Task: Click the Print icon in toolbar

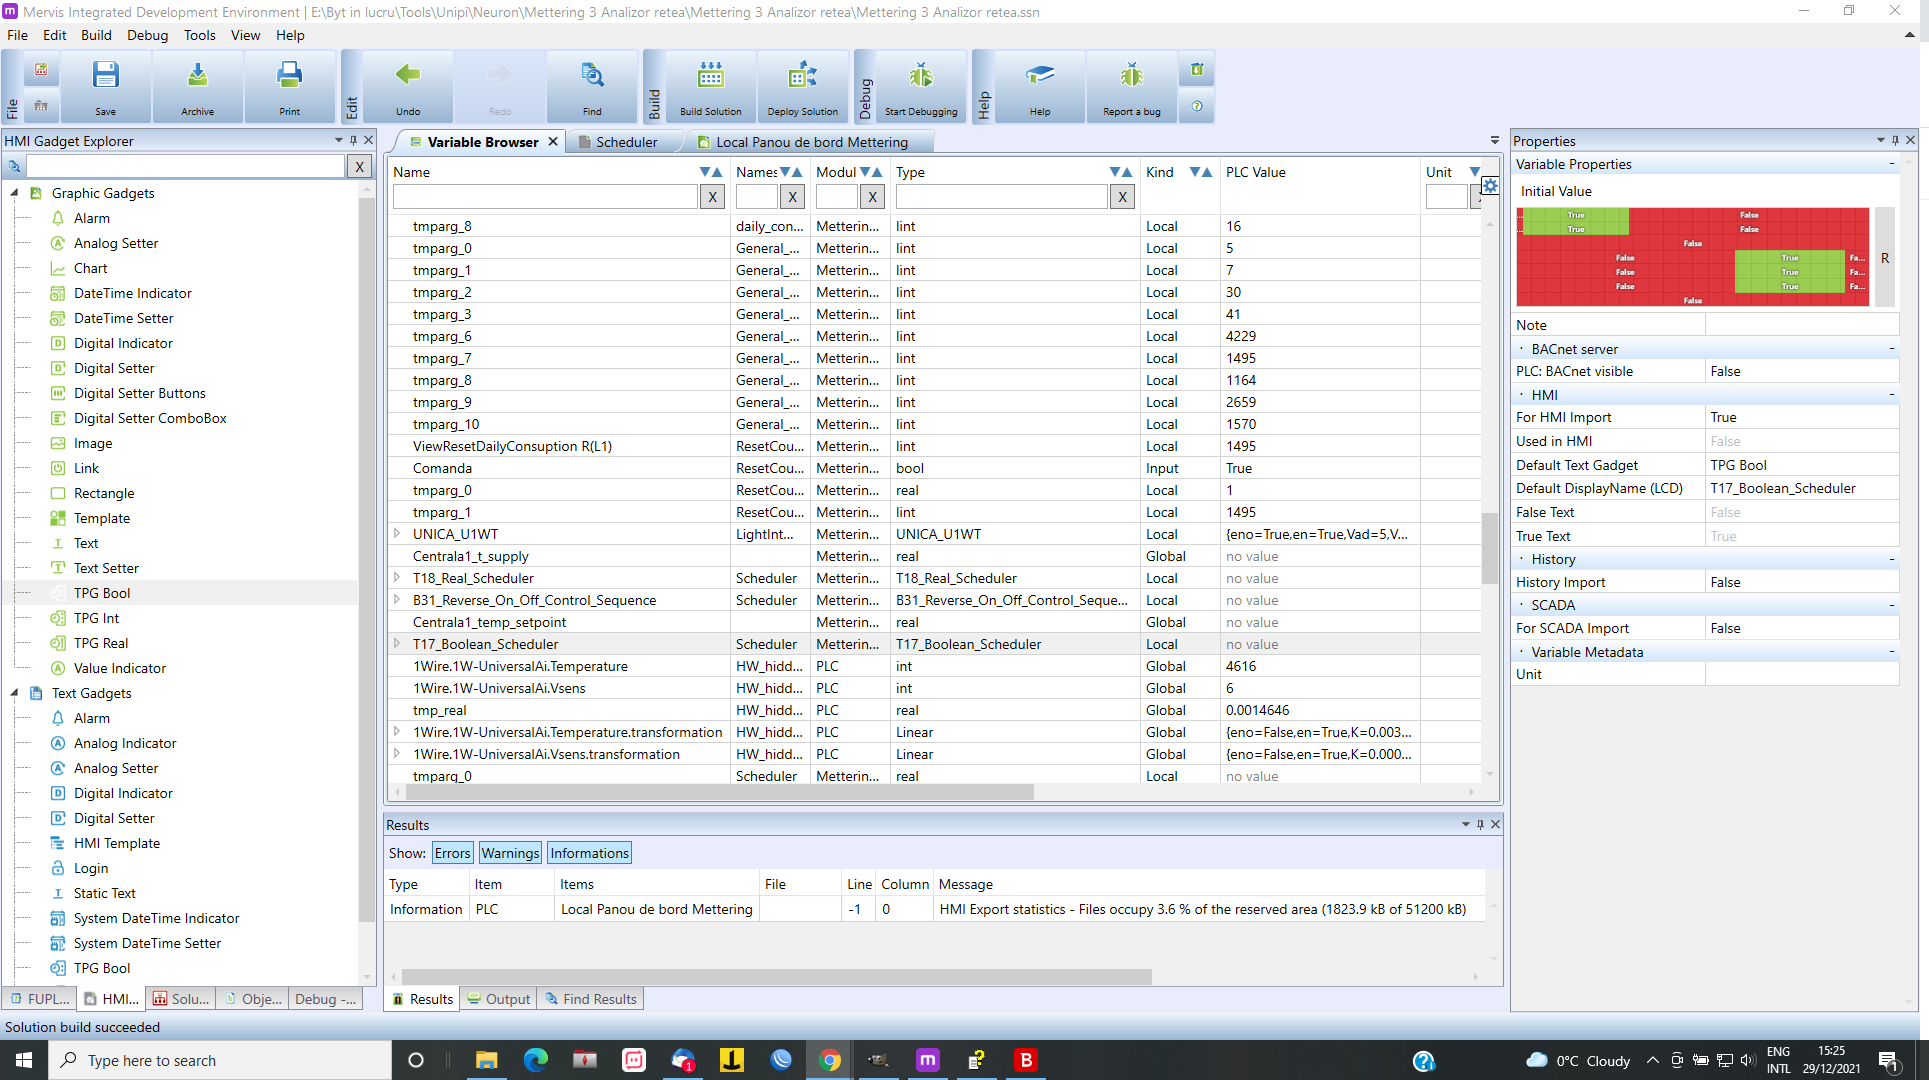Action: click(289, 77)
